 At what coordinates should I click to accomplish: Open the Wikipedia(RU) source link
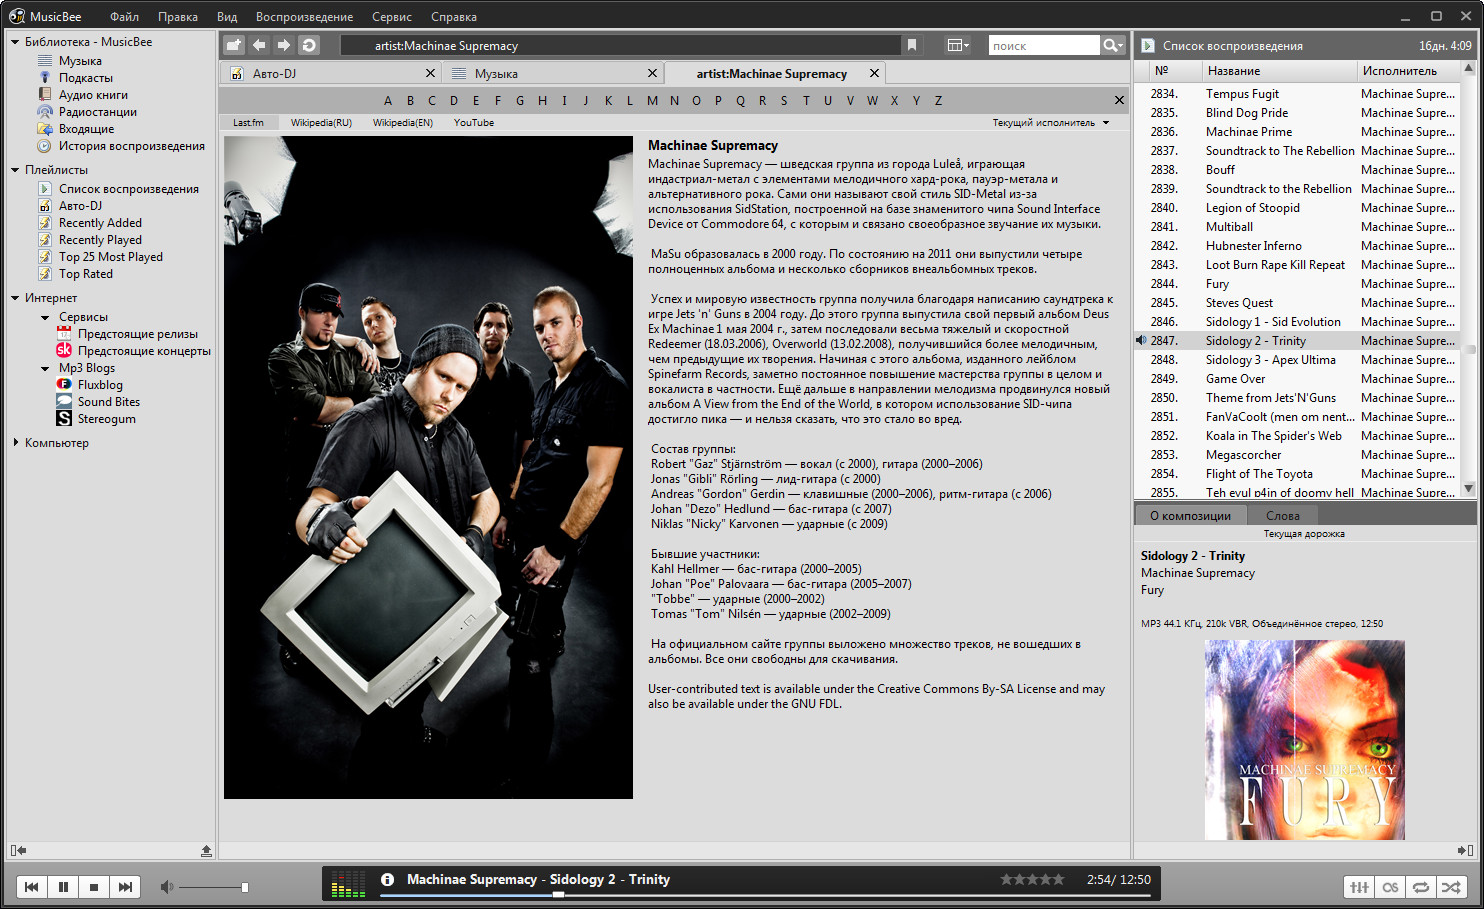pyautogui.click(x=321, y=123)
